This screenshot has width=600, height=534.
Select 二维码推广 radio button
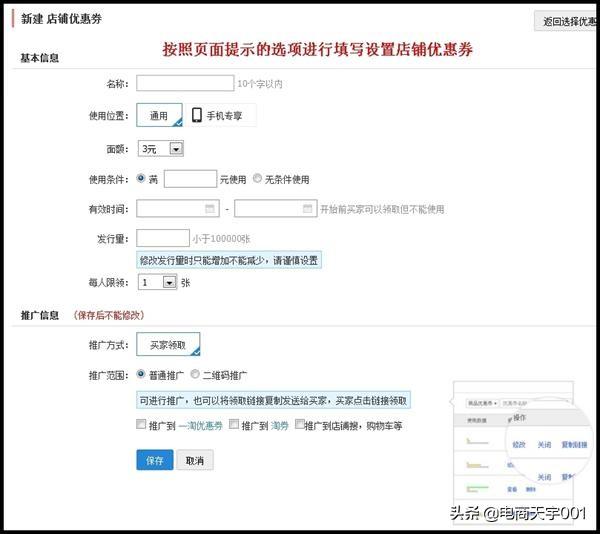[195, 375]
